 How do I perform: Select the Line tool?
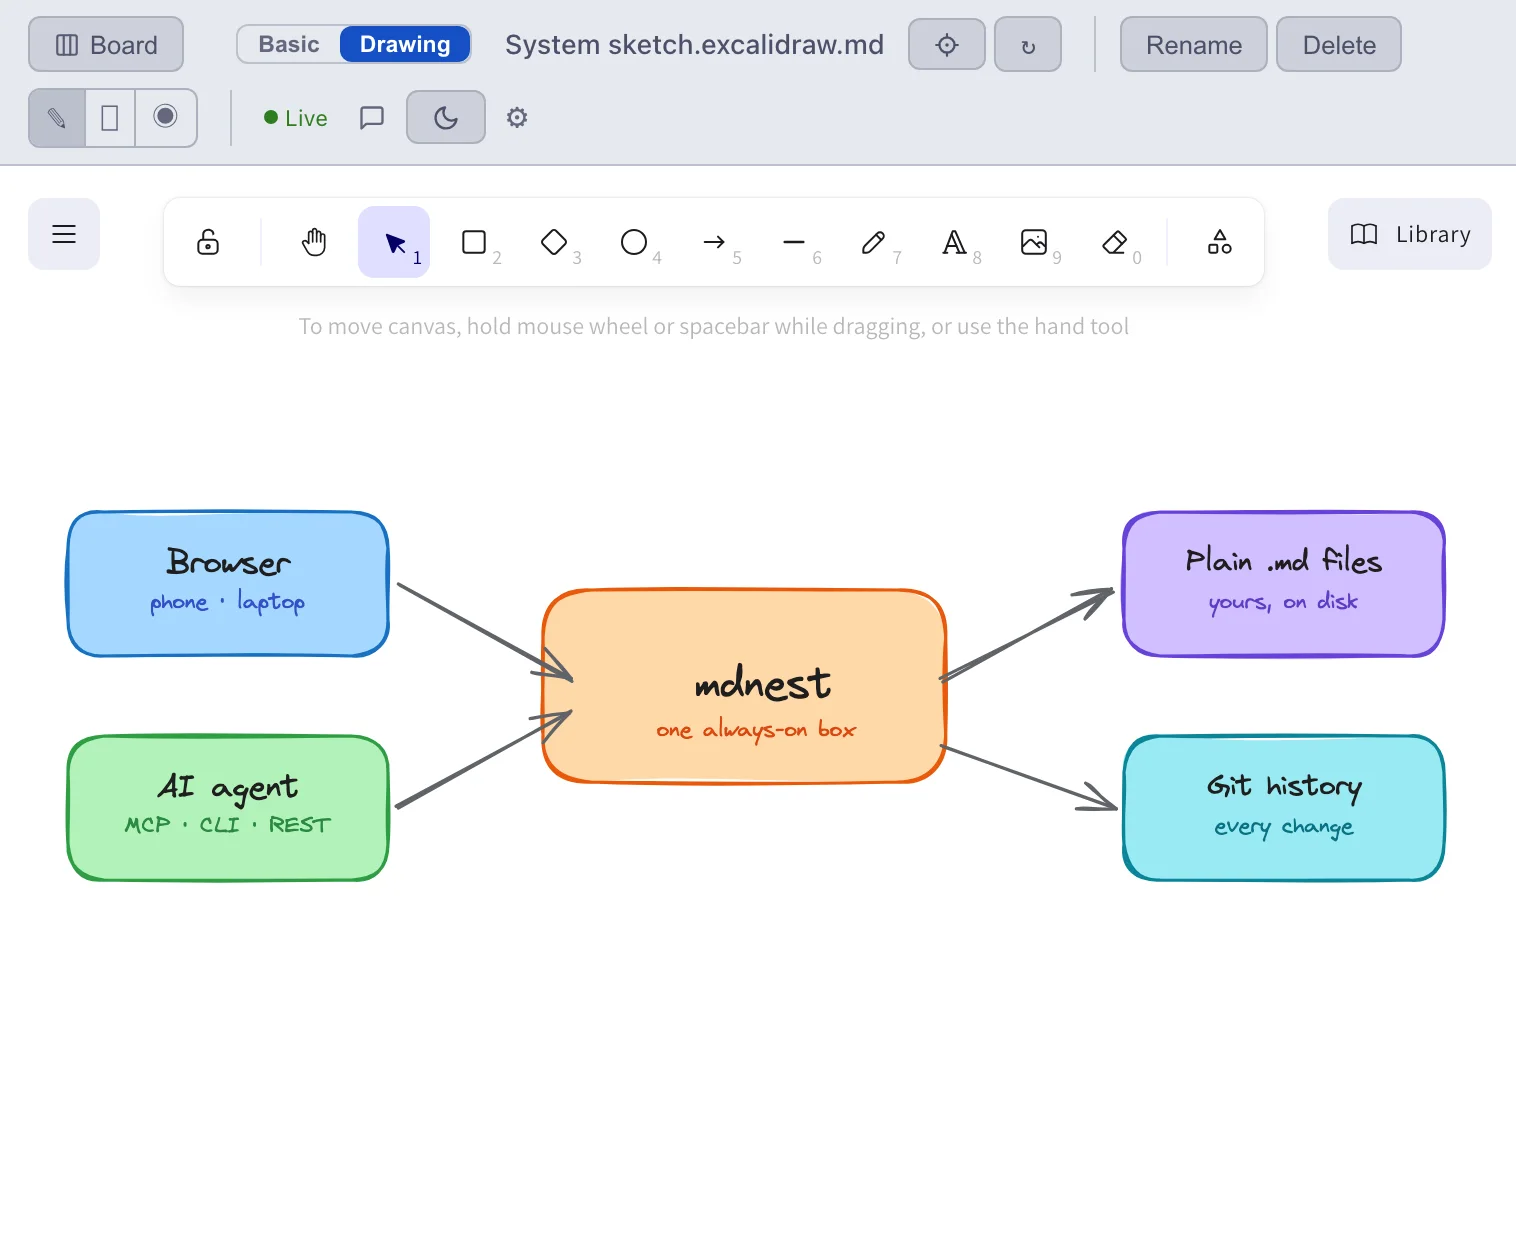794,242
